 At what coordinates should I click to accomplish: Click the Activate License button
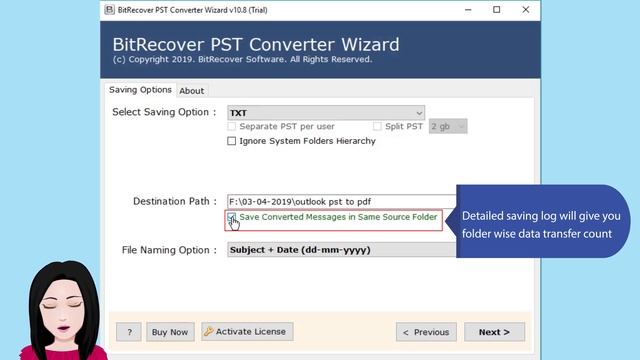(x=247, y=331)
